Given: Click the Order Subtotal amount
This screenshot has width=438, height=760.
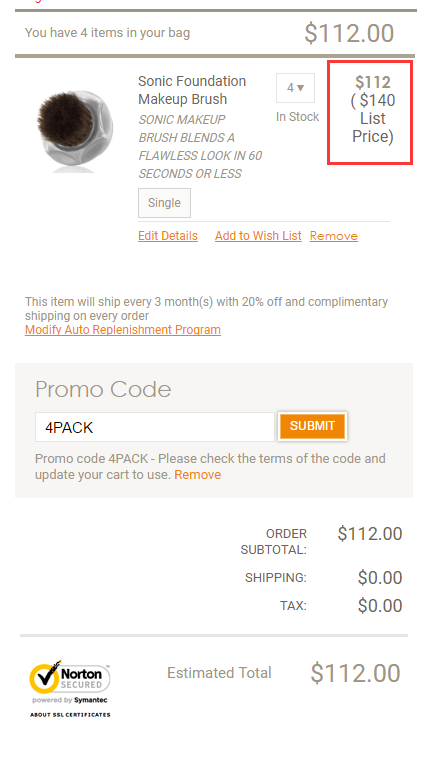Looking at the screenshot, I should click(370, 534).
